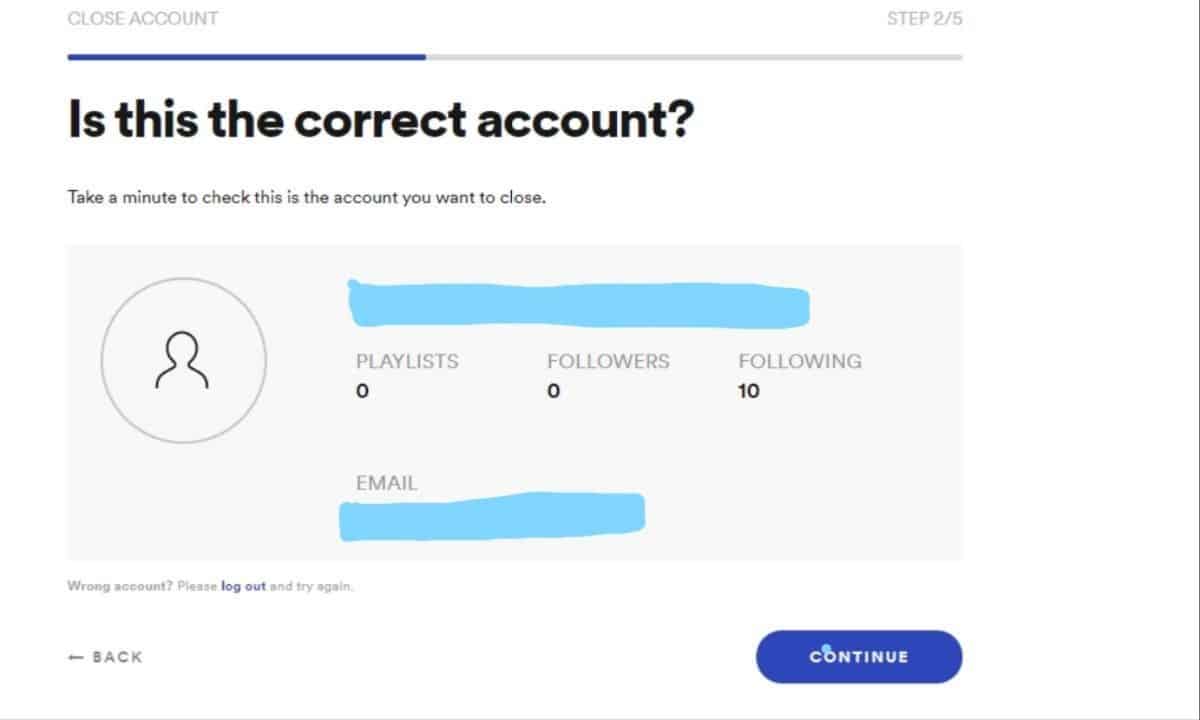Click the left arrow beside BACK
This screenshot has width=1200, height=720.
tap(75, 657)
